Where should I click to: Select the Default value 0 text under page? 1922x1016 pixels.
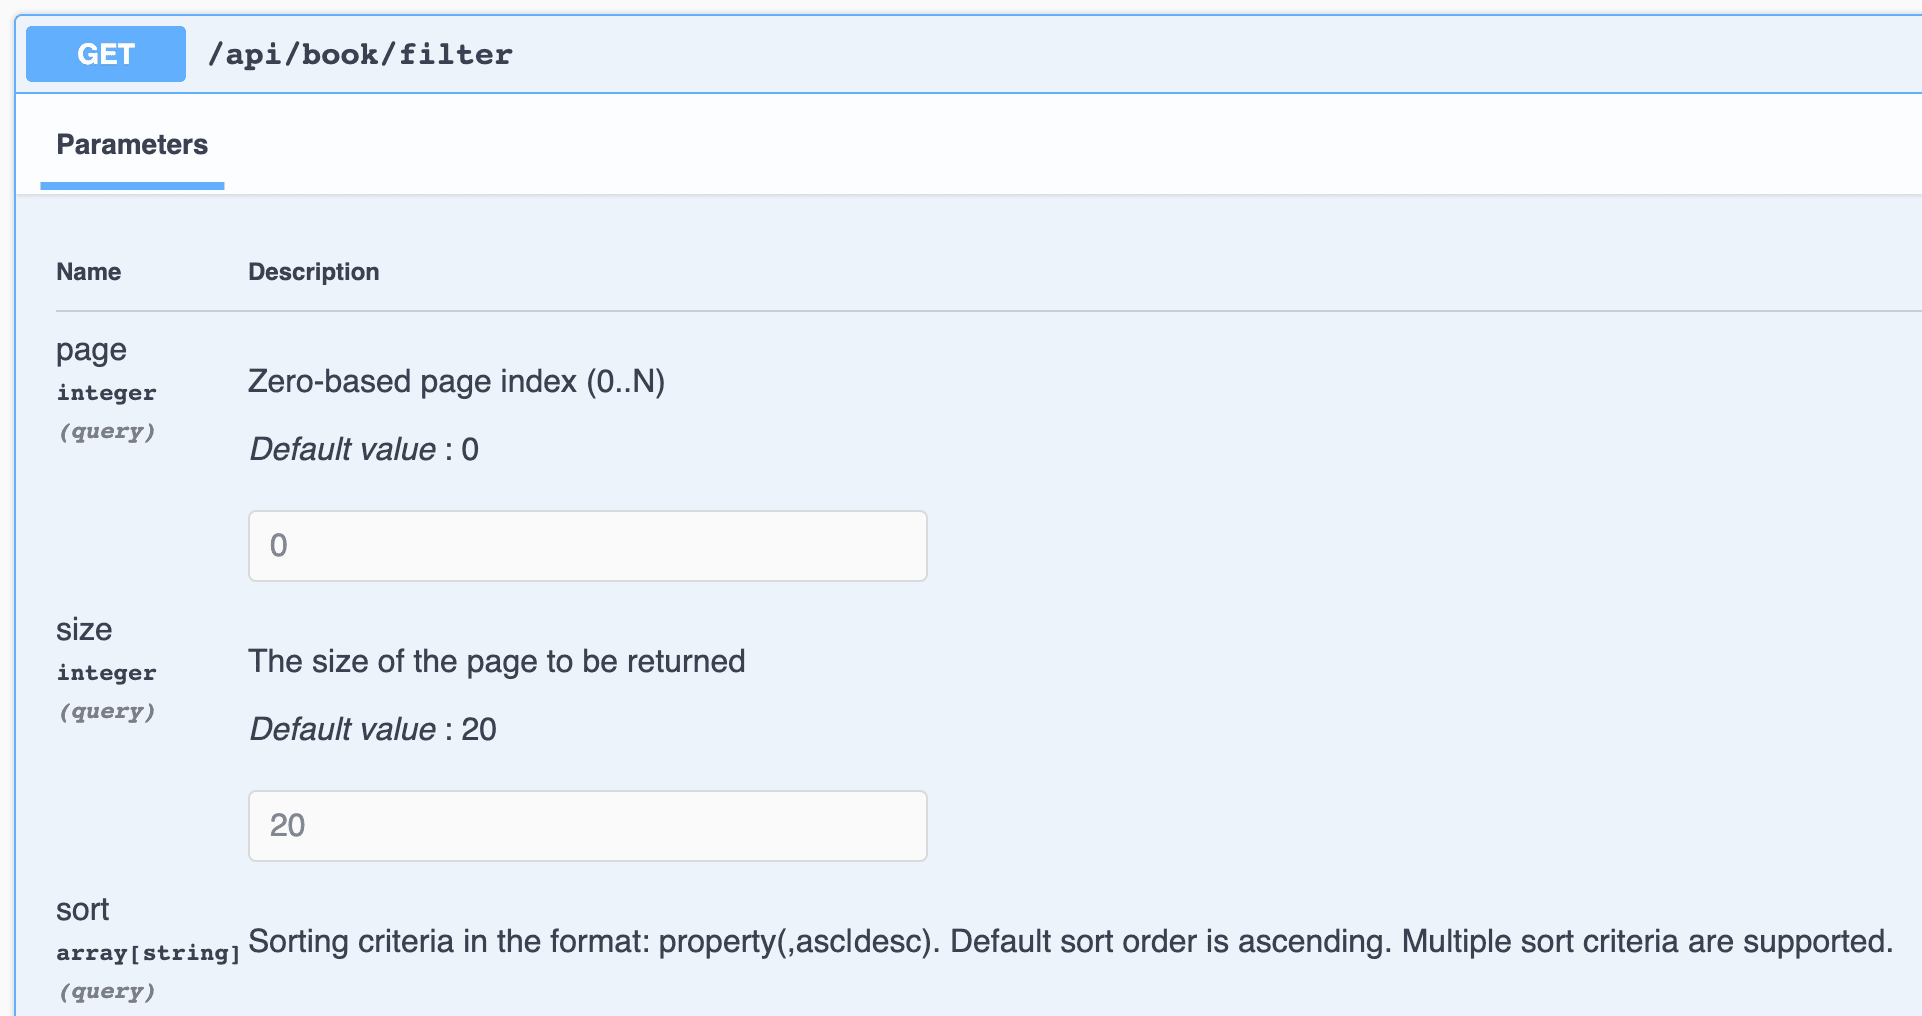click(364, 449)
